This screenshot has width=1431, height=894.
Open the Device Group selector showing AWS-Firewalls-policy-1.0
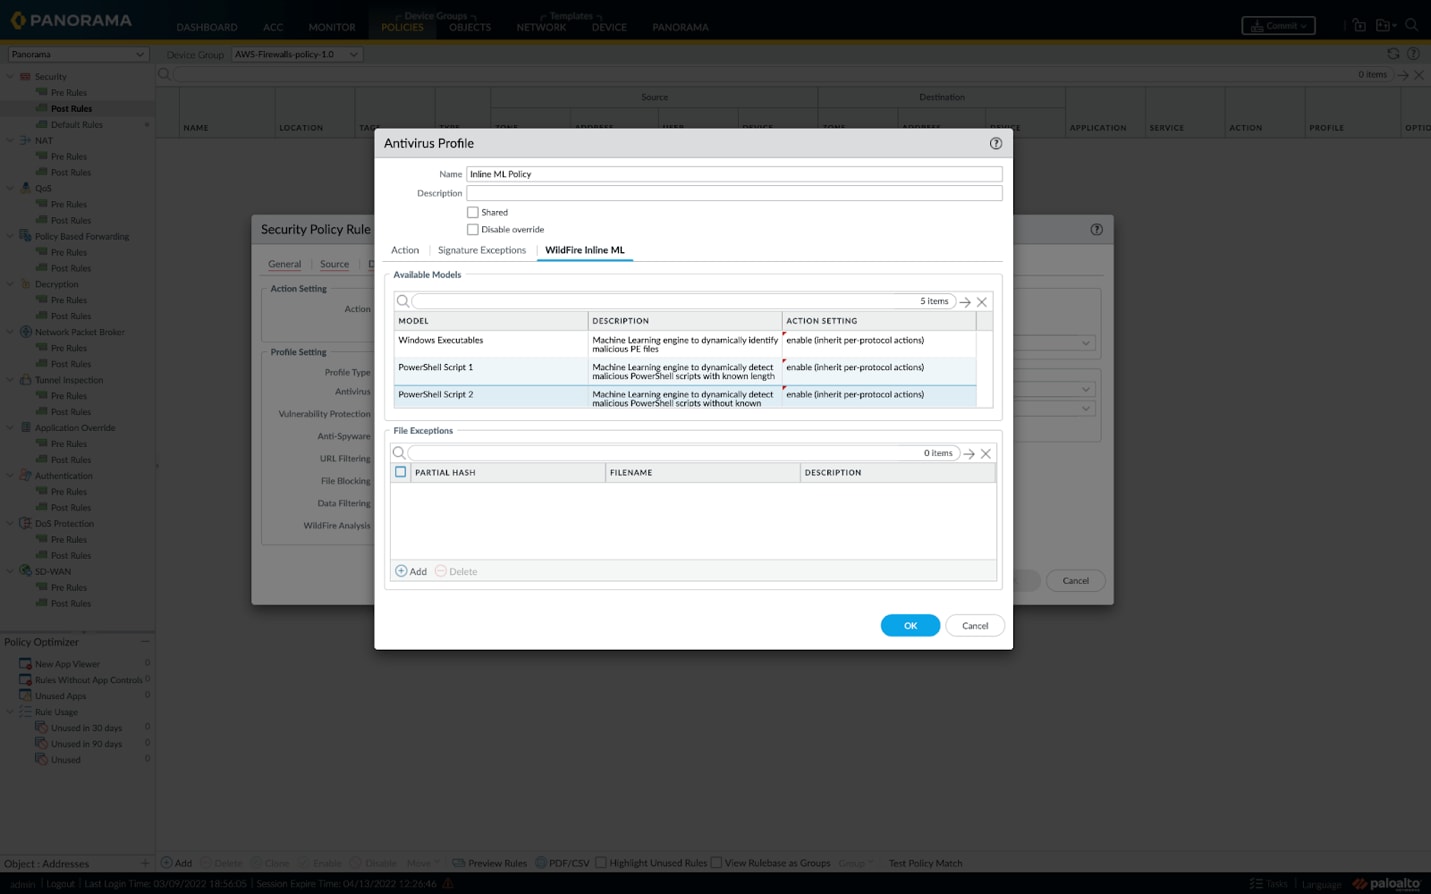pos(296,54)
